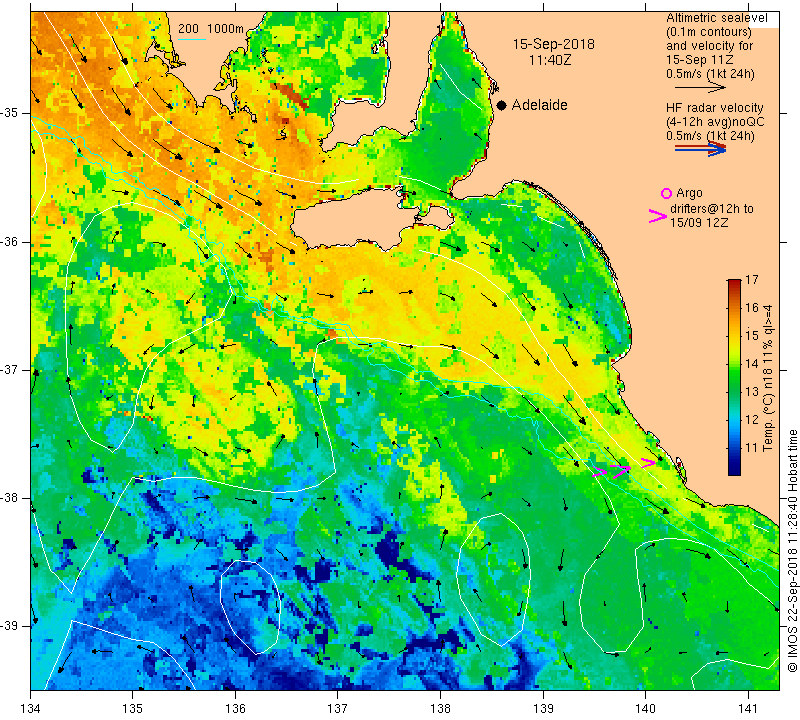Viewport: 800px width, 720px height.
Task: Click the latitude axis label '-35'
Action: [x=10, y=113]
